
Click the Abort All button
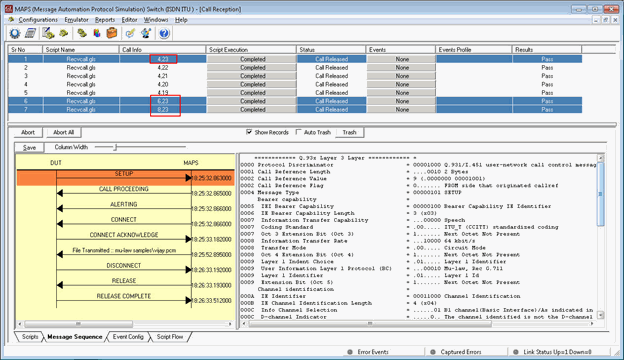pyautogui.click(x=64, y=132)
